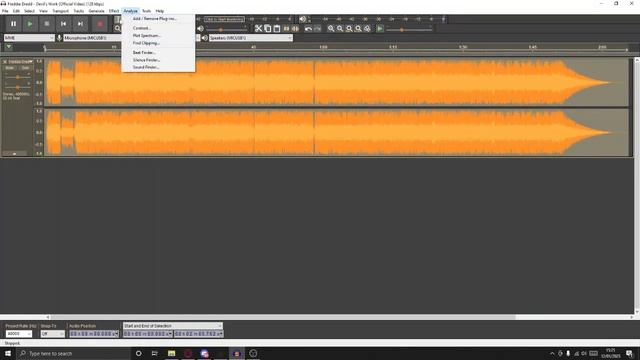Click to start monitoring in record meter

pyautogui.click(x=224, y=19)
